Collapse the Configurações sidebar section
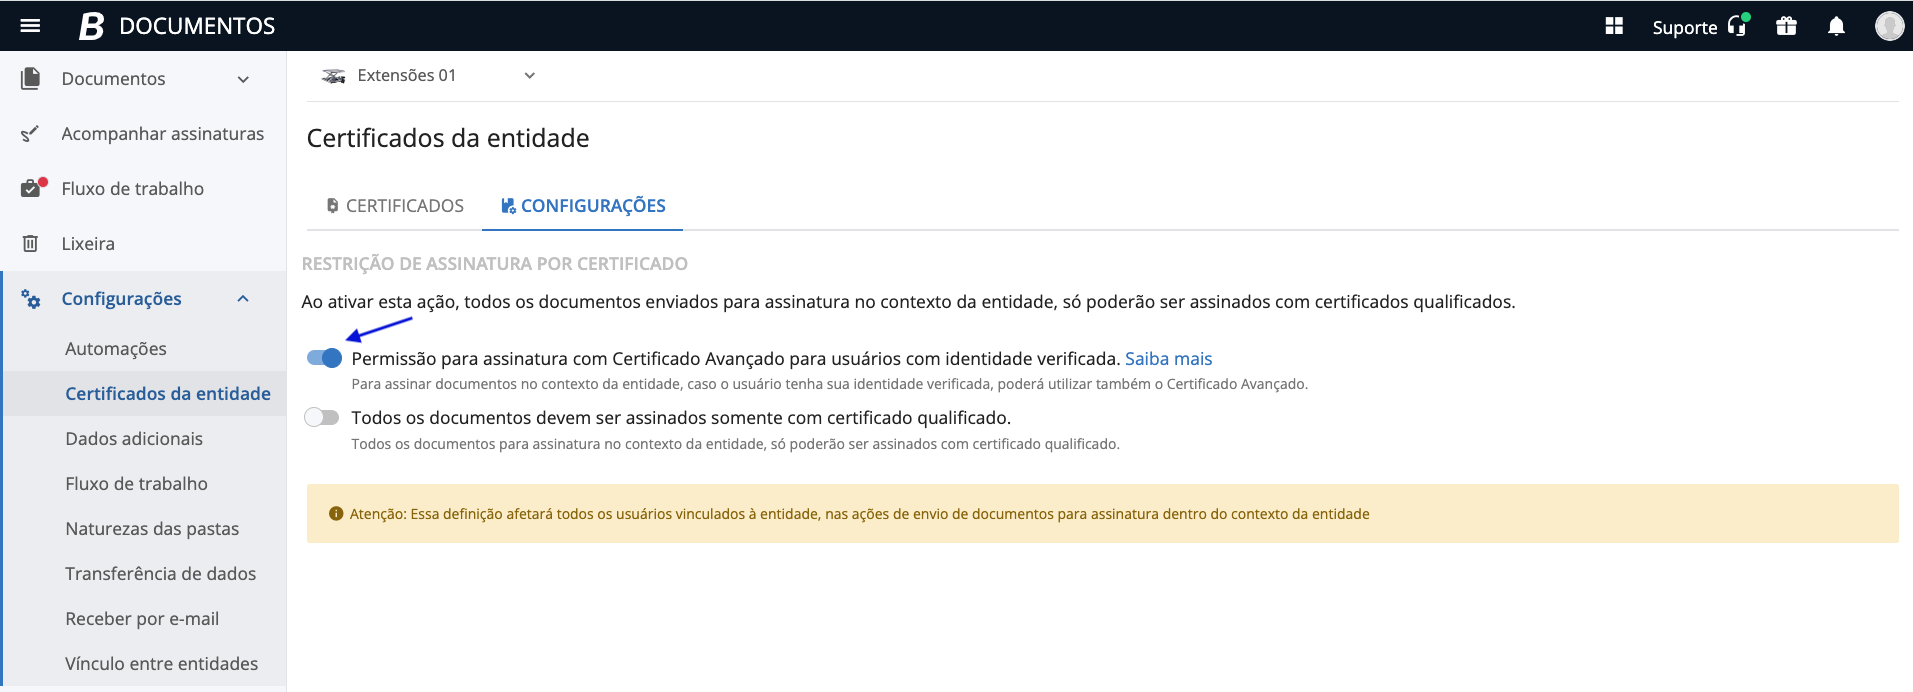This screenshot has width=1913, height=692. (243, 299)
